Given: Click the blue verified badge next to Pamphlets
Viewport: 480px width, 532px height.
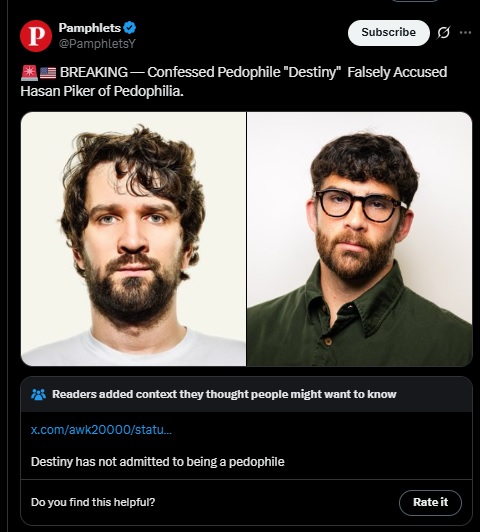Looking at the screenshot, I should tap(130, 27).
